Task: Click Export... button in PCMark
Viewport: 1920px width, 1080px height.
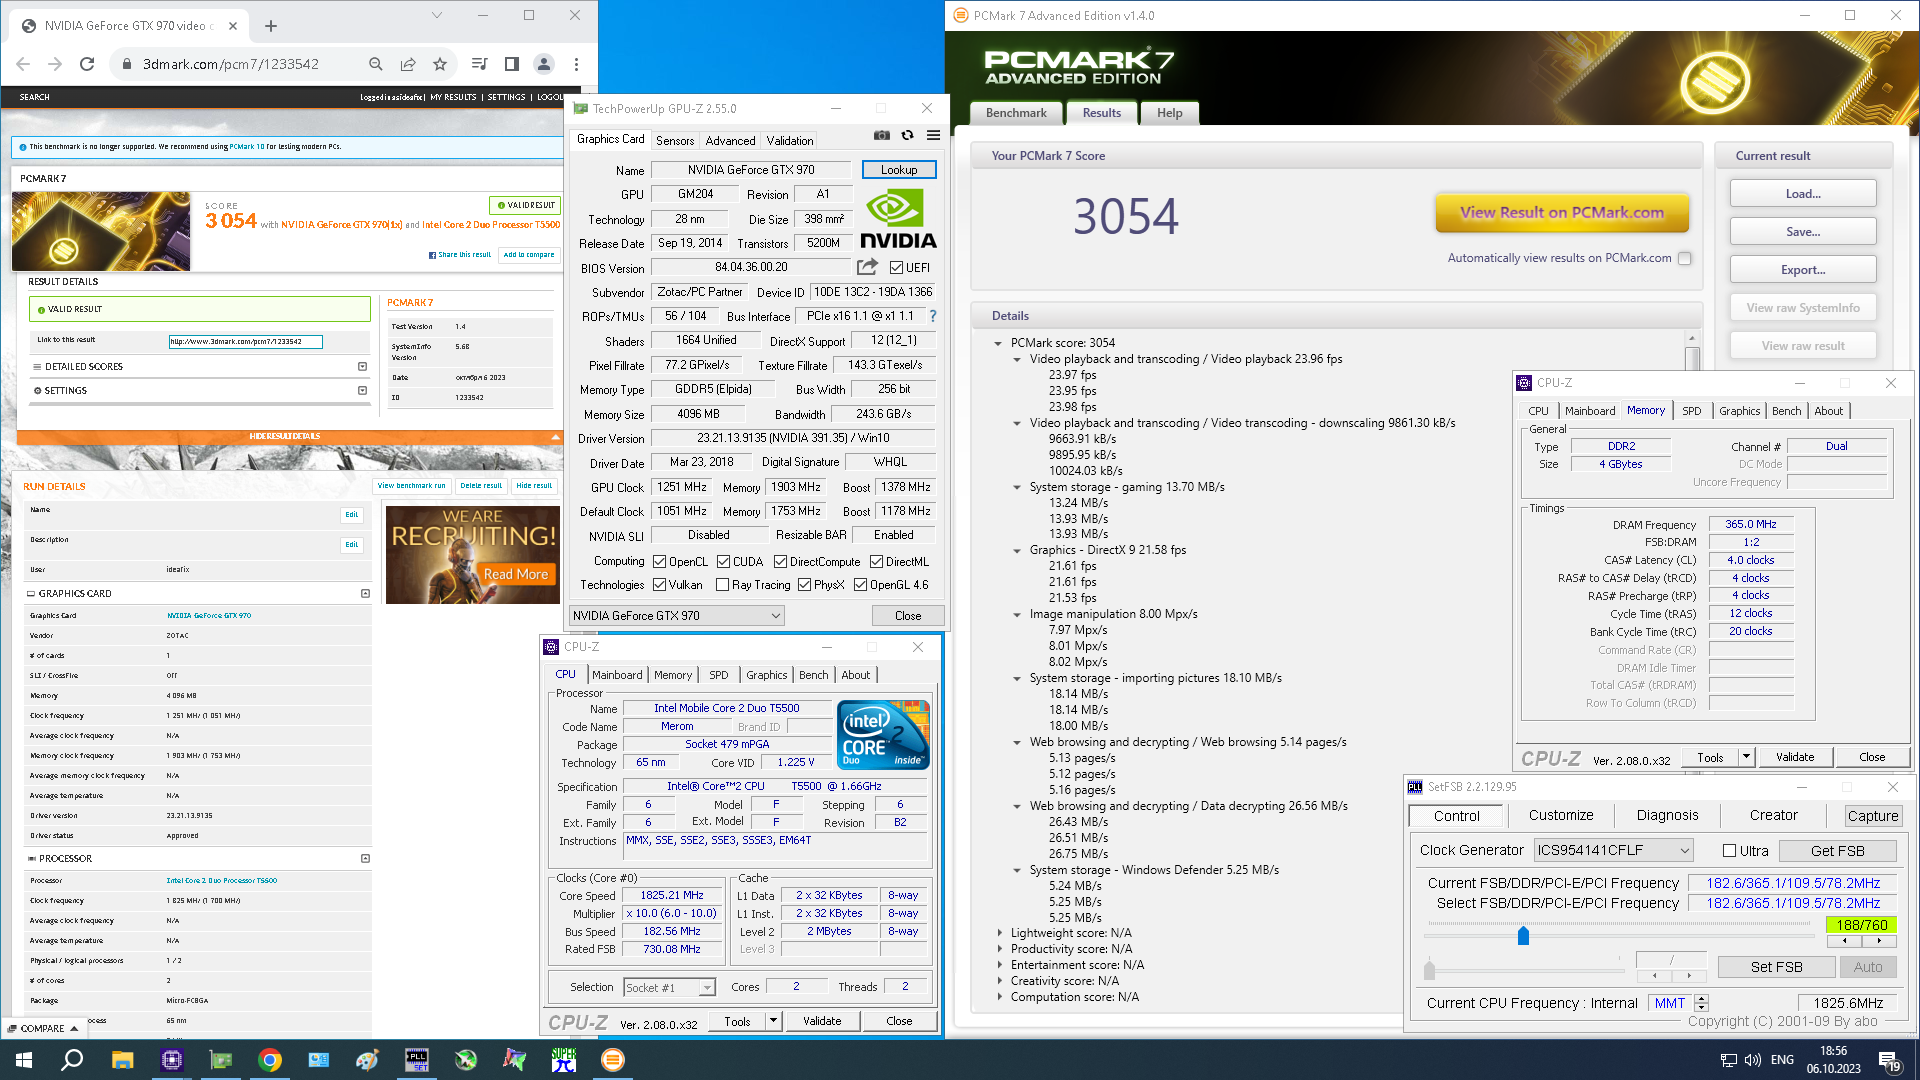Action: click(1803, 270)
